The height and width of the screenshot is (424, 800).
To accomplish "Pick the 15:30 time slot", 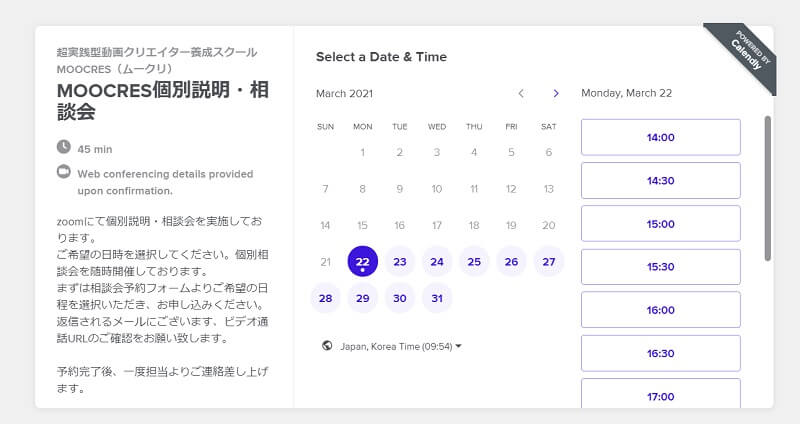I will [x=660, y=267].
